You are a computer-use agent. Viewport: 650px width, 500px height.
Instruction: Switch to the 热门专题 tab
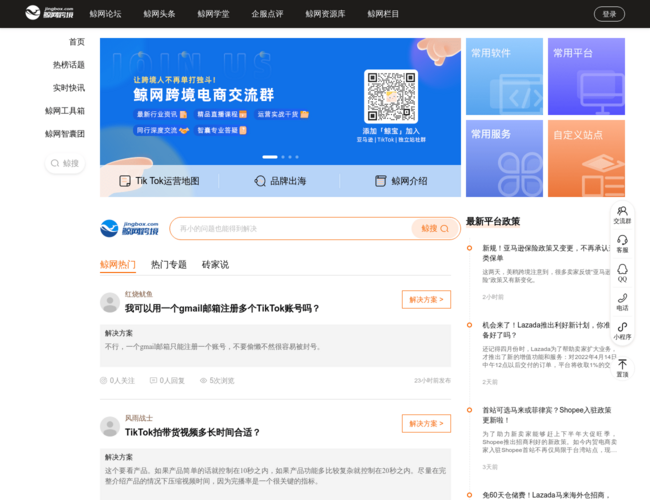pos(169,265)
